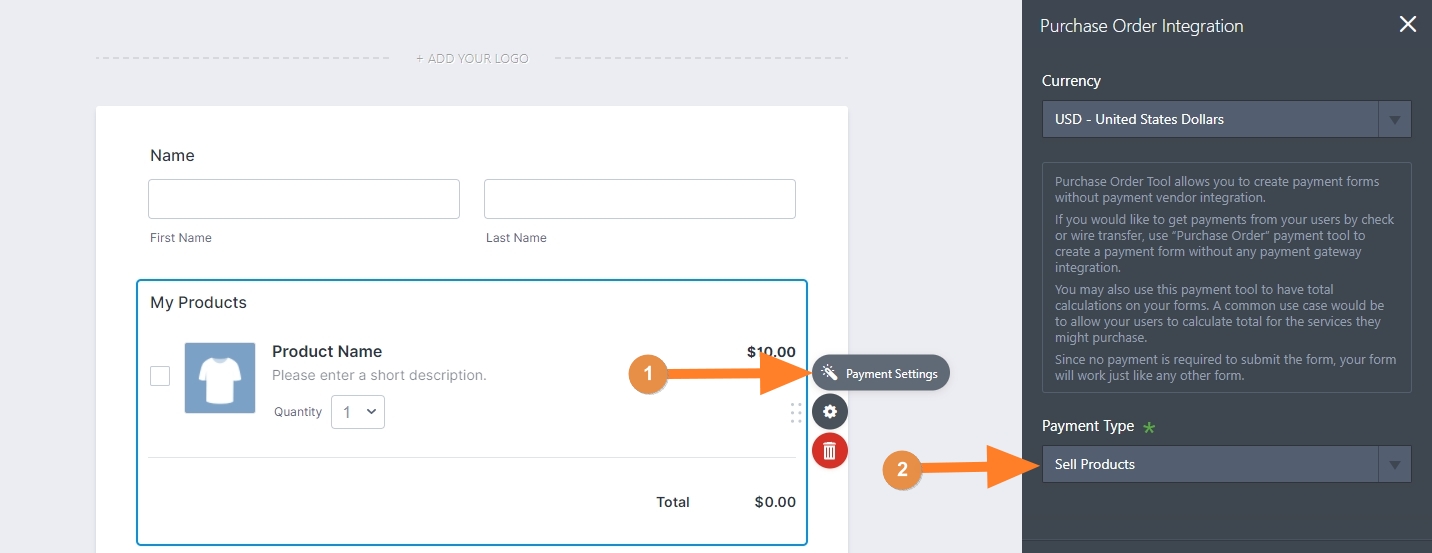Viewport: 1432px width, 553px height.
Task: Tick the Product Name checkbox
Action: pyautogui.click(x=160, y=376)
